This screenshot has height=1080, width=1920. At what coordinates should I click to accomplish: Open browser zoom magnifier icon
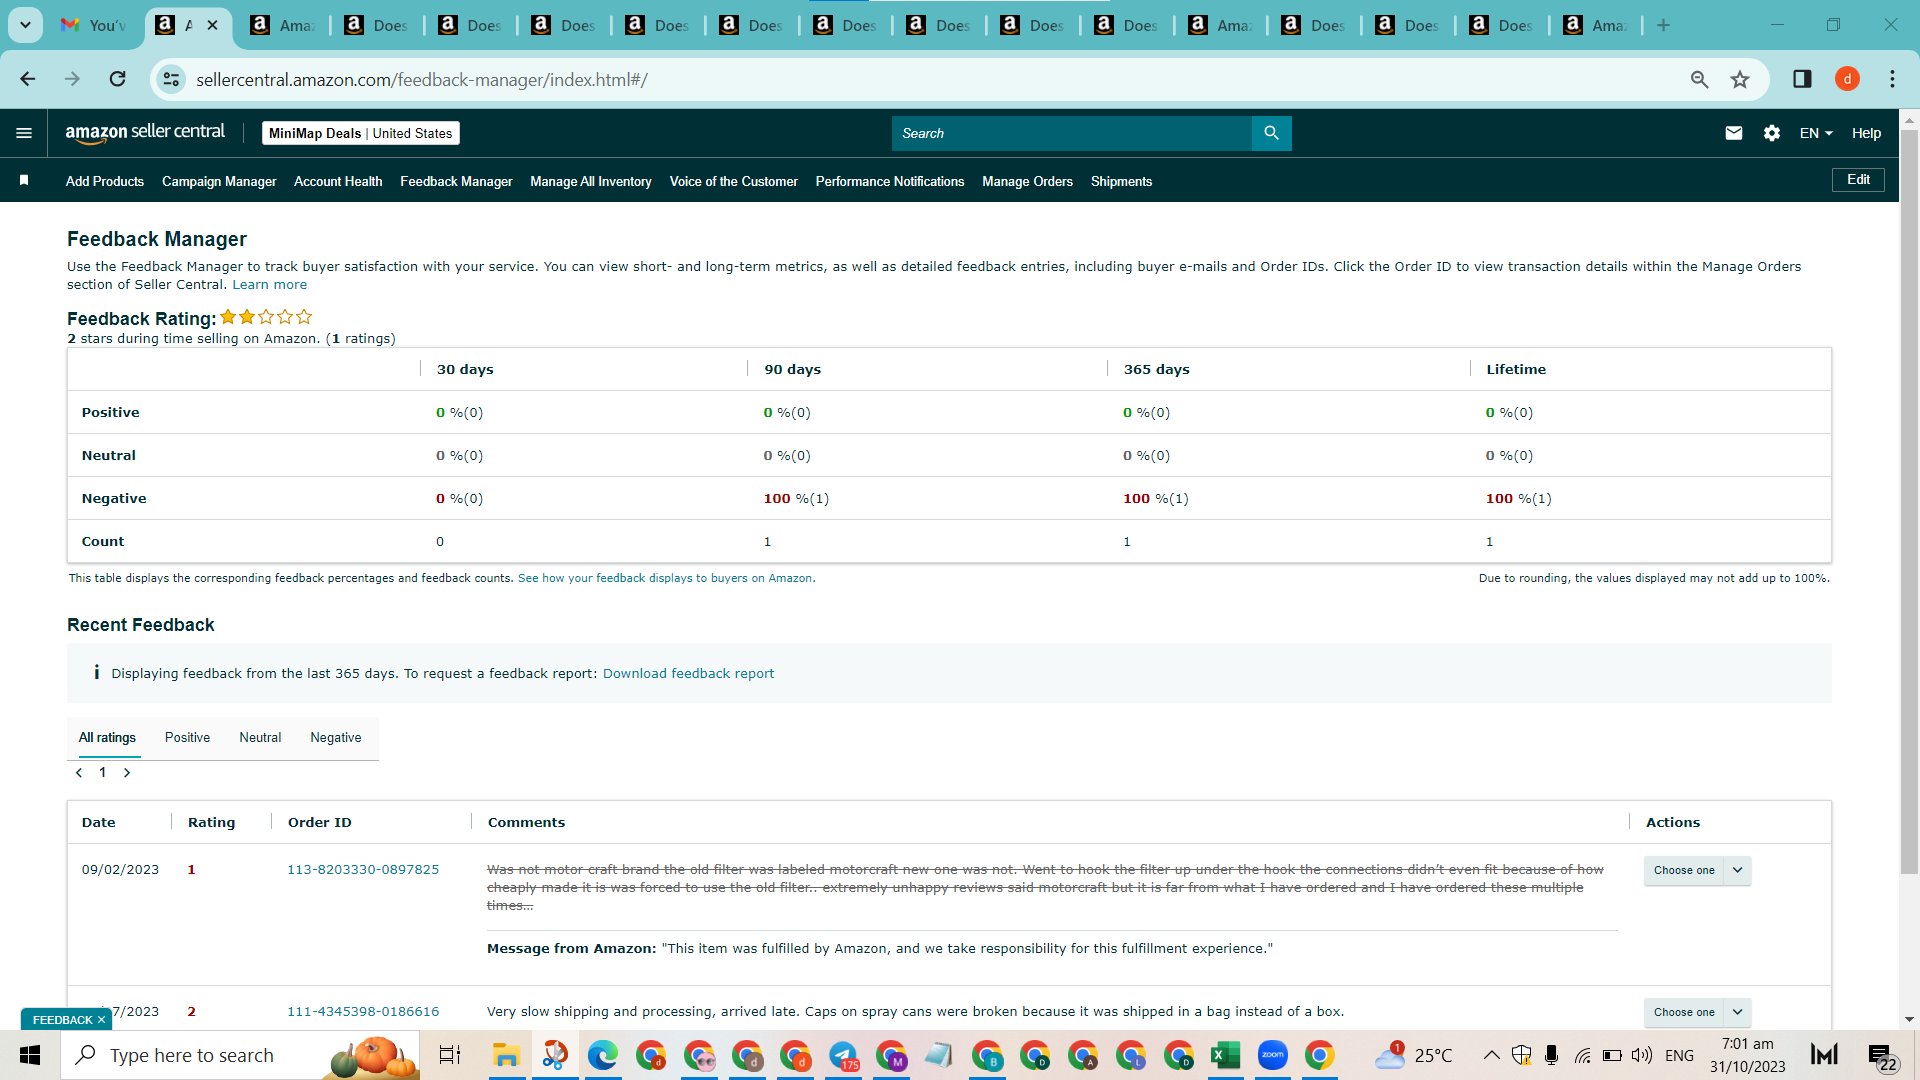tap(1699, 79)
